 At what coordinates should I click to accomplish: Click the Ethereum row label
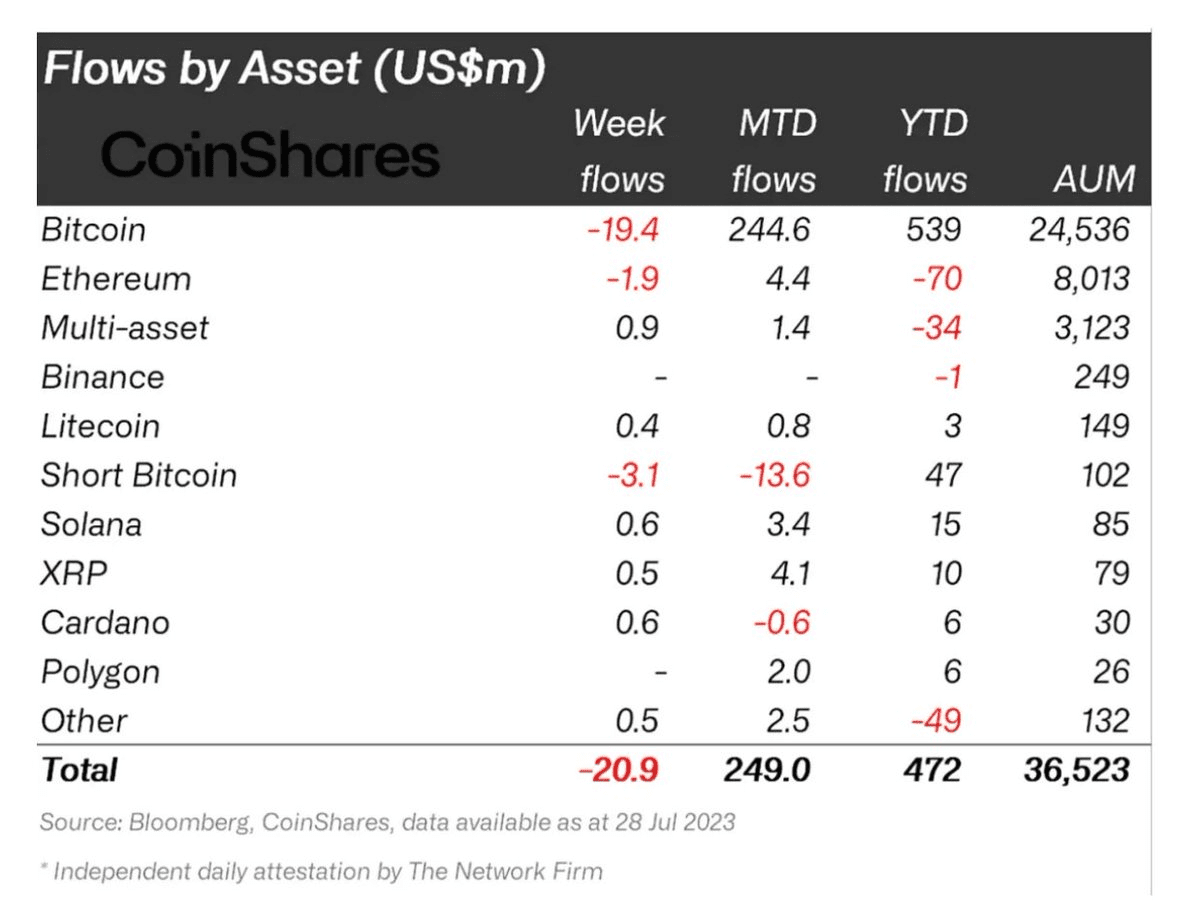116,279
